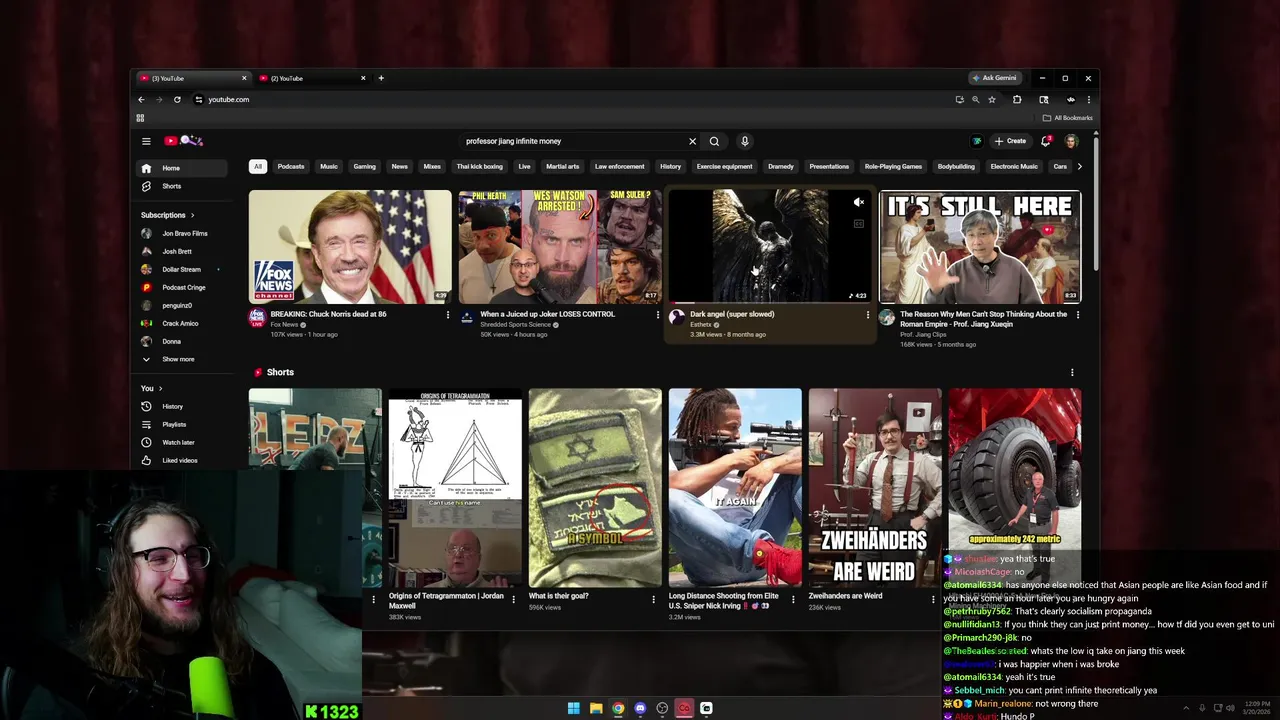Open Windows Start menu
Screen dimensions: 1280x720
point(574,708)
